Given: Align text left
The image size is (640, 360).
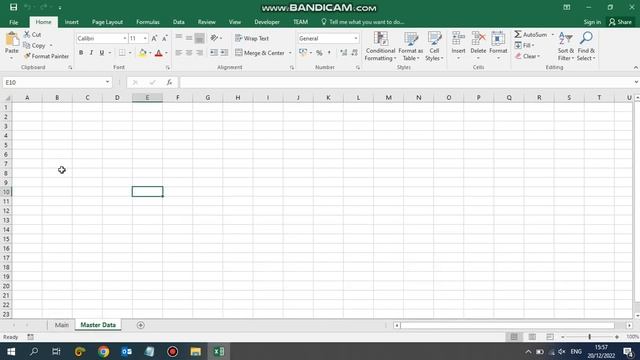Looking at the screenshot, I should [x=179, y=53].
